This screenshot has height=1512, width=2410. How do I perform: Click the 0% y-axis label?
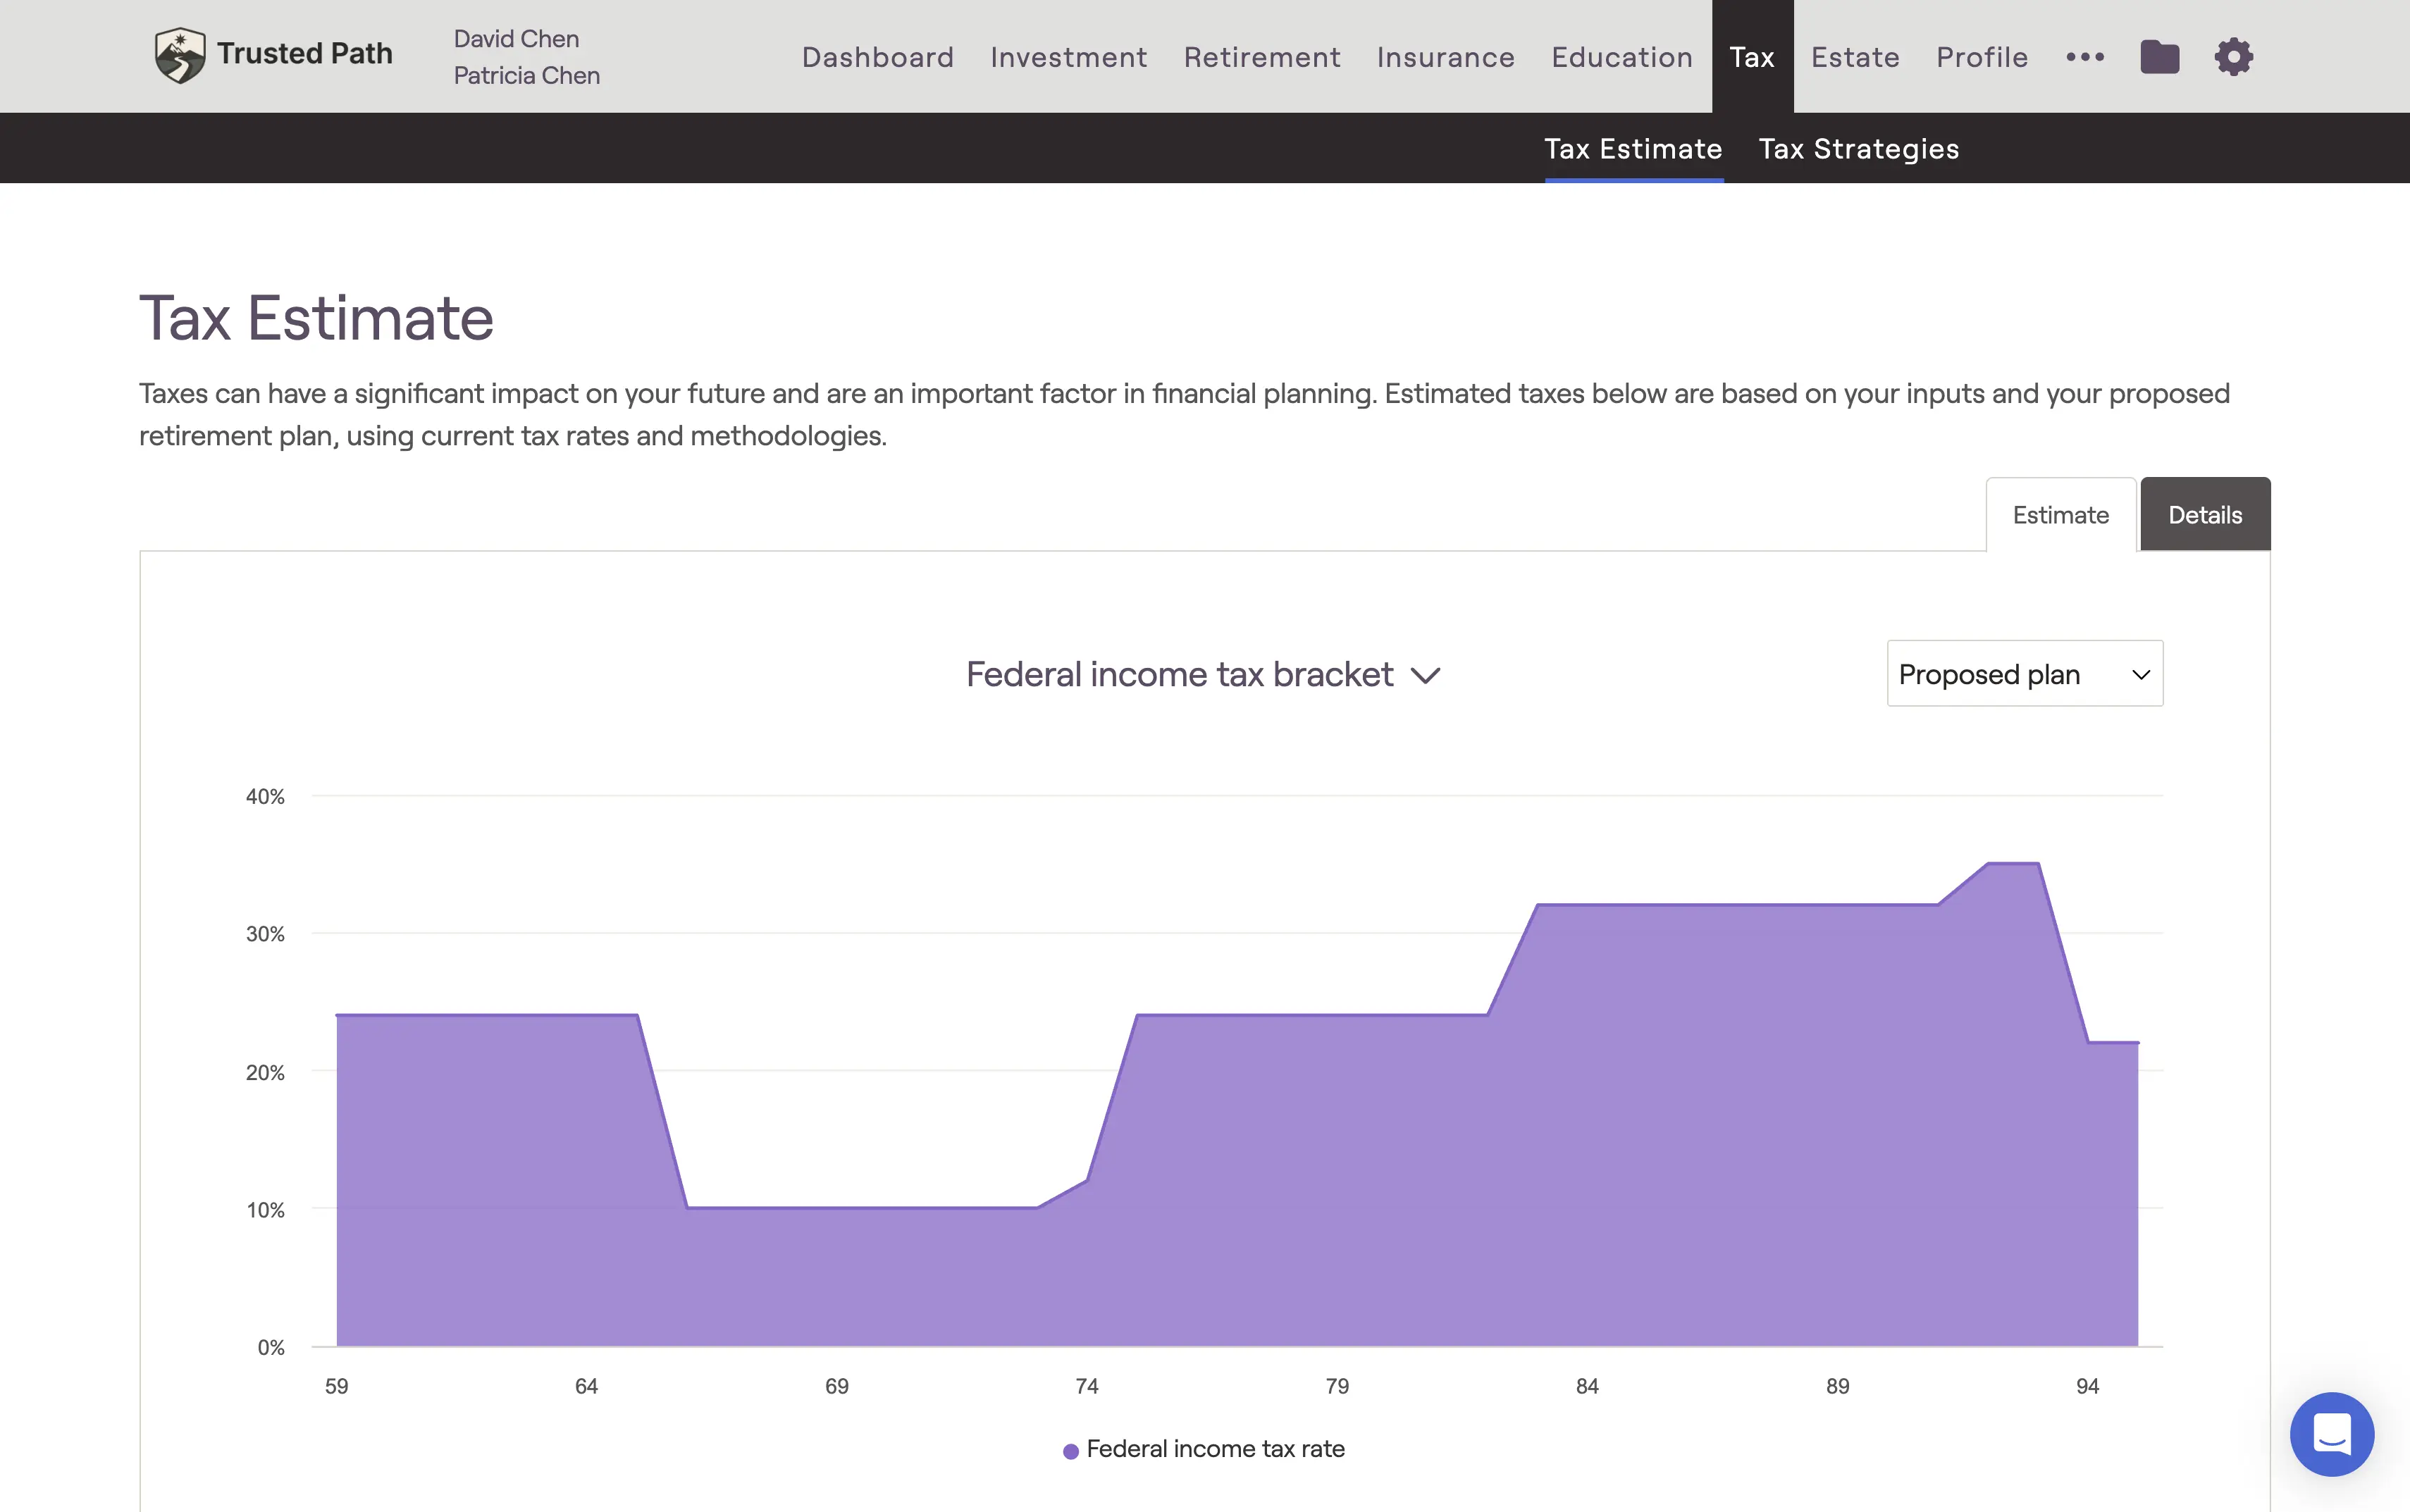coord(271,1347)
